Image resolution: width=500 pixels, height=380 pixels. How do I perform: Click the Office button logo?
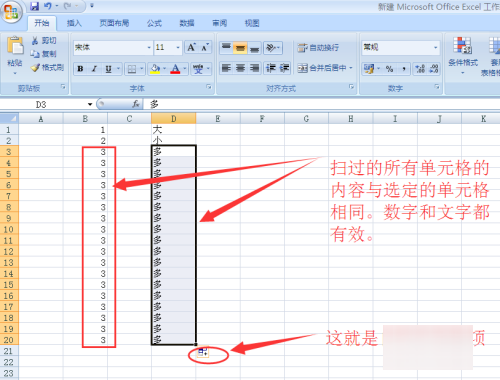tap(11, 12)
